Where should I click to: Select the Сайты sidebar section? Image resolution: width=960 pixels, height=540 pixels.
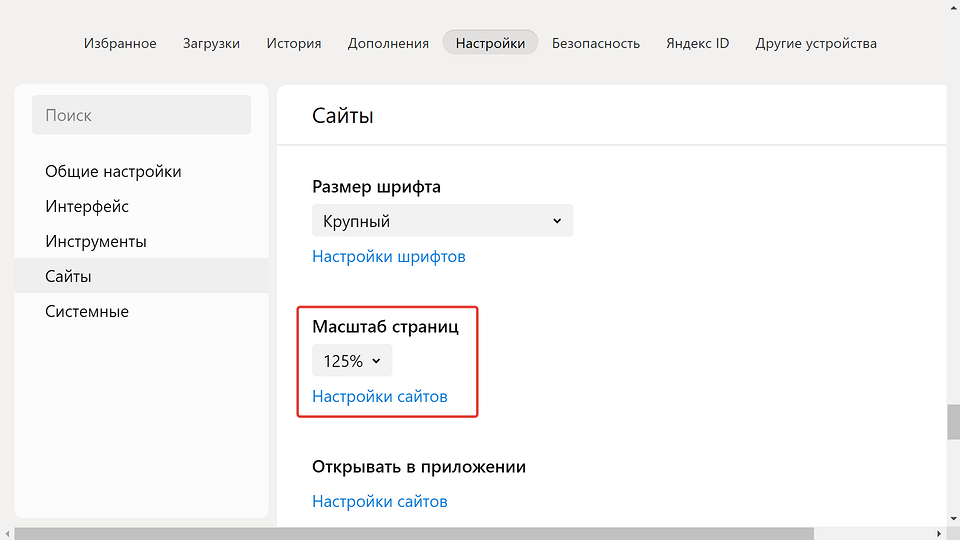pyautogui.click(x=68, y=276)
